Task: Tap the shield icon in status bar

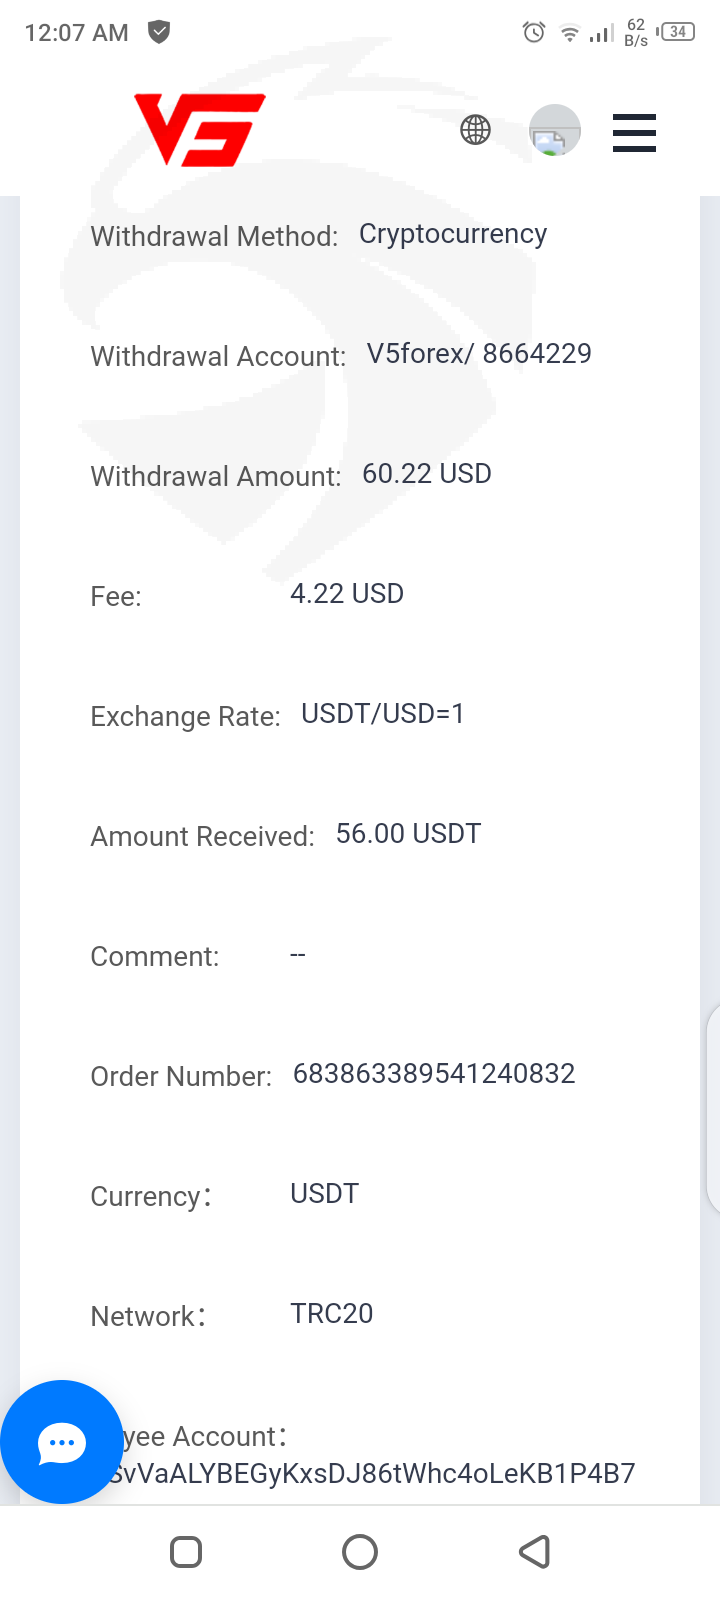Action: pos(159,32)
